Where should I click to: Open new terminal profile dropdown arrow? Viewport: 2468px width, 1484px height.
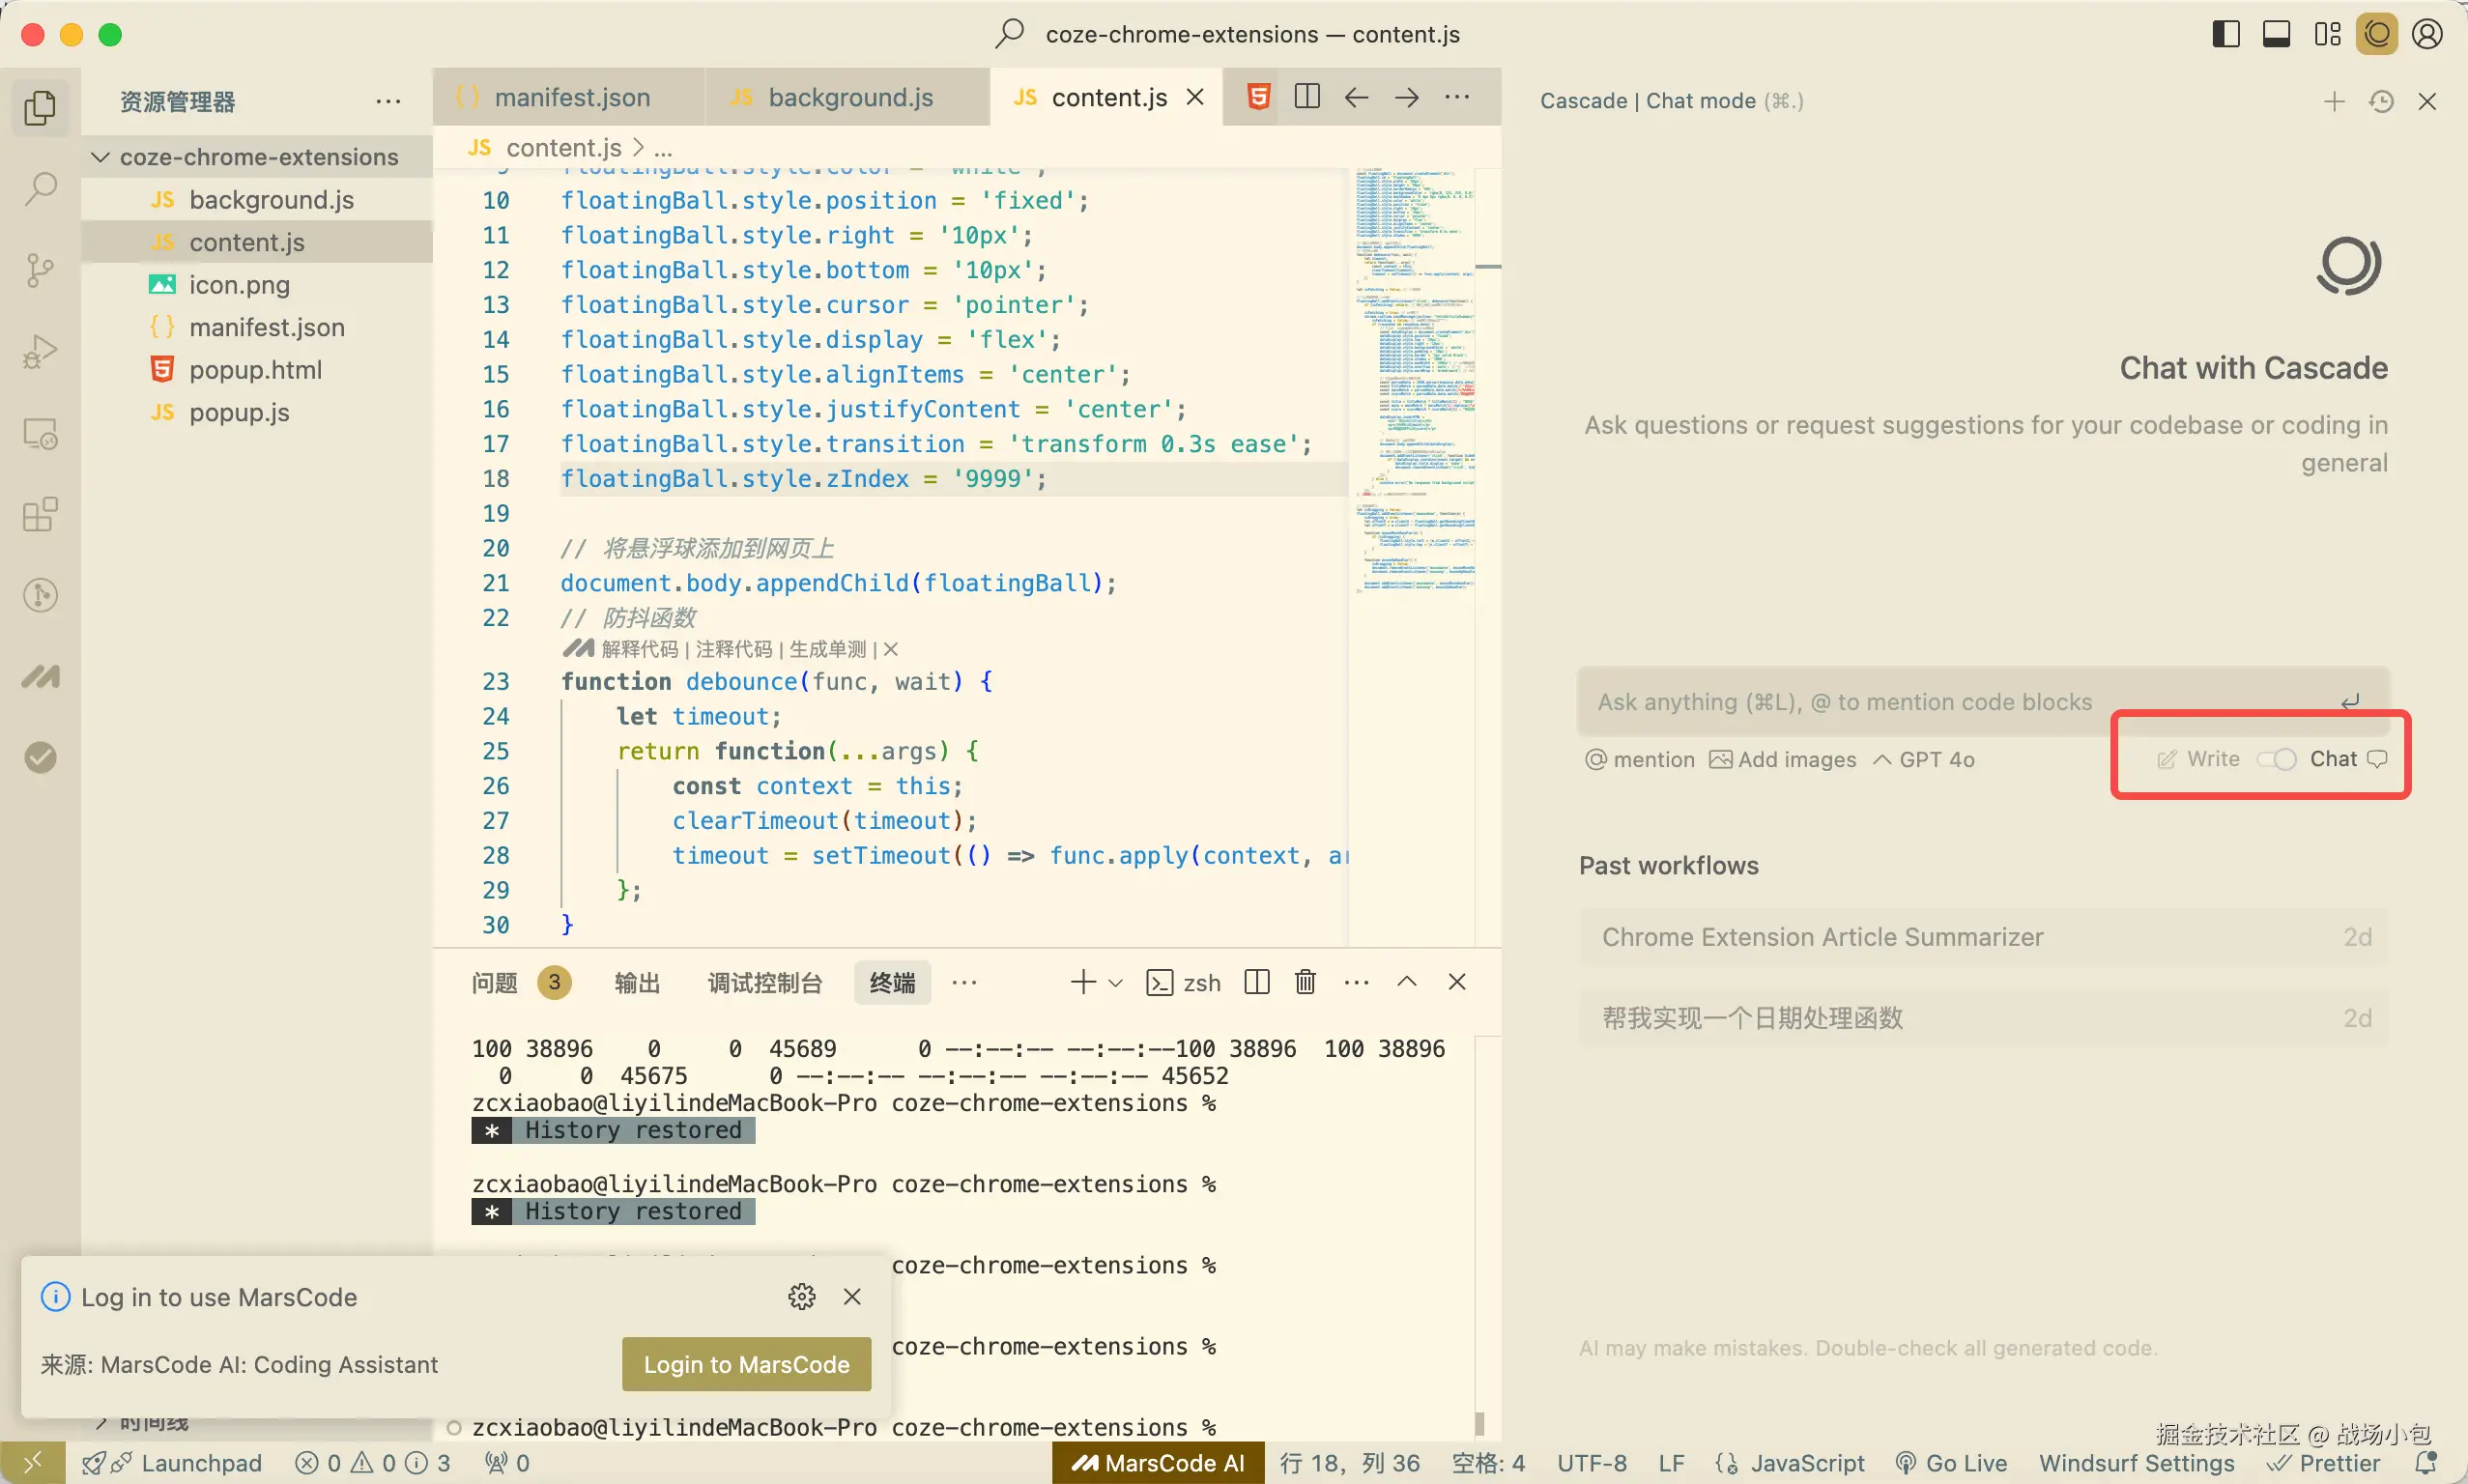click(x=1116, y=983)
